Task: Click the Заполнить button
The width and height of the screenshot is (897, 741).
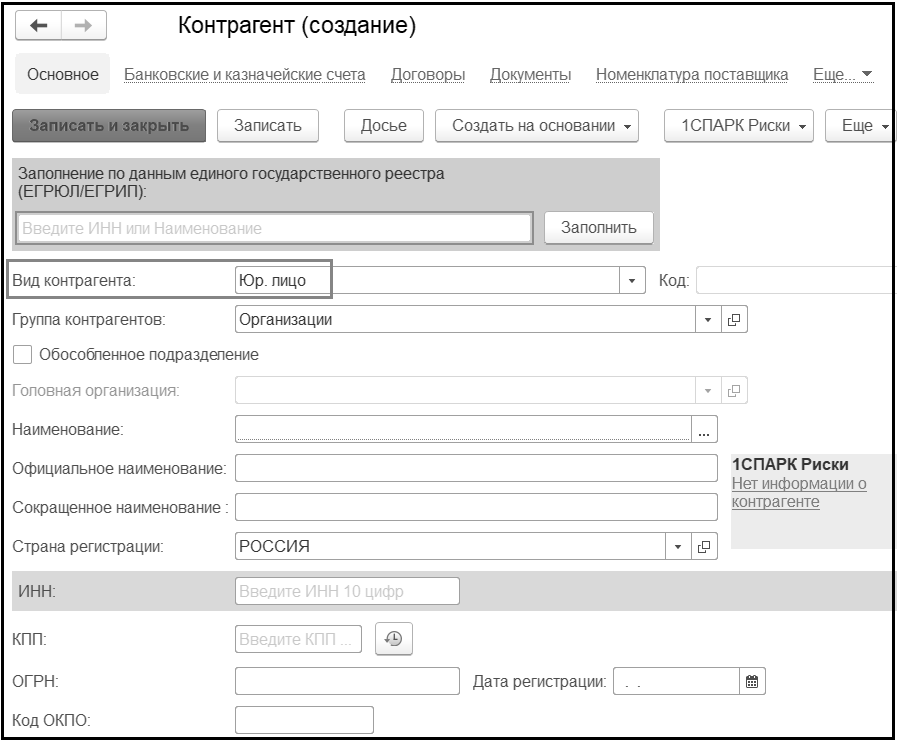Action: coord(598,227)
